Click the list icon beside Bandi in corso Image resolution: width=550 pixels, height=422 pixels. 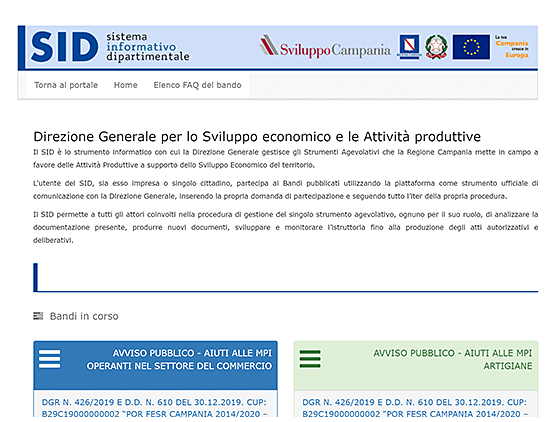tap(38, 316)
